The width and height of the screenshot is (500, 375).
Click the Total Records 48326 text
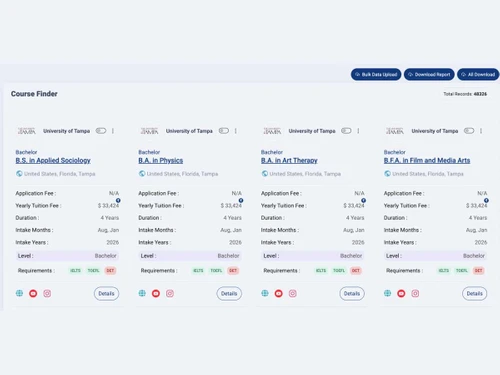(465, 94)
